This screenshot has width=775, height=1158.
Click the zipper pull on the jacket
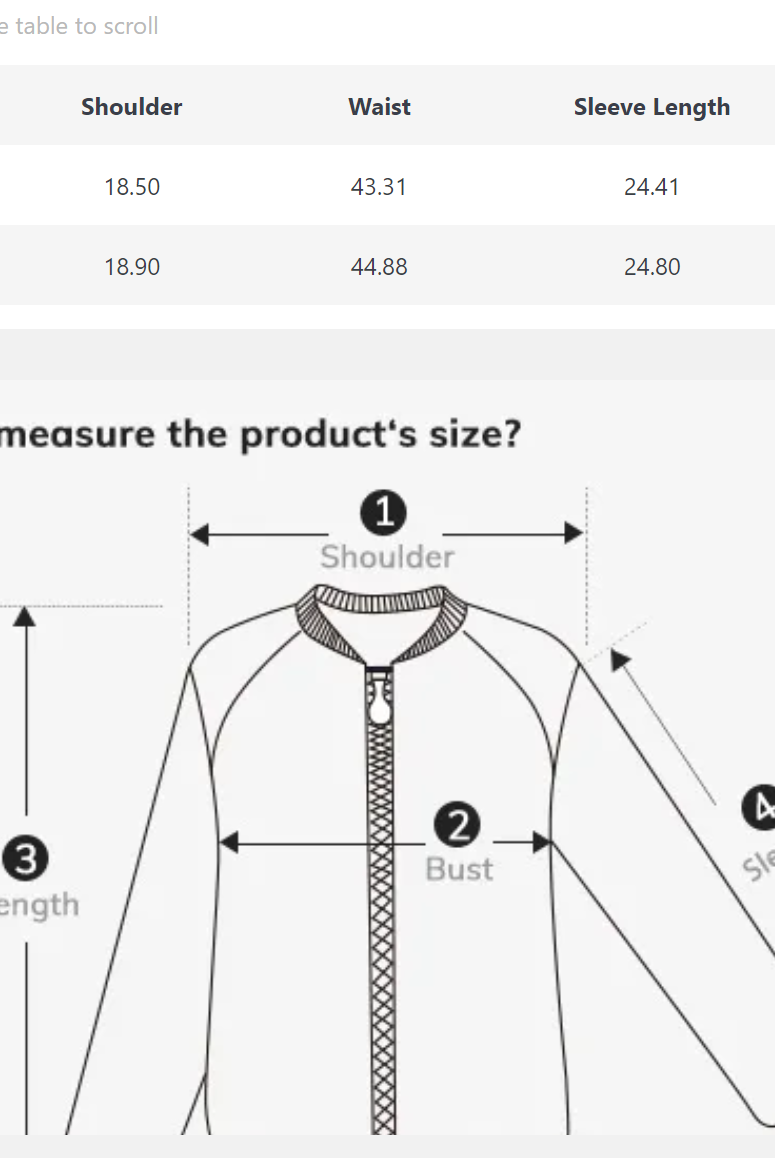tap(379, 698)
